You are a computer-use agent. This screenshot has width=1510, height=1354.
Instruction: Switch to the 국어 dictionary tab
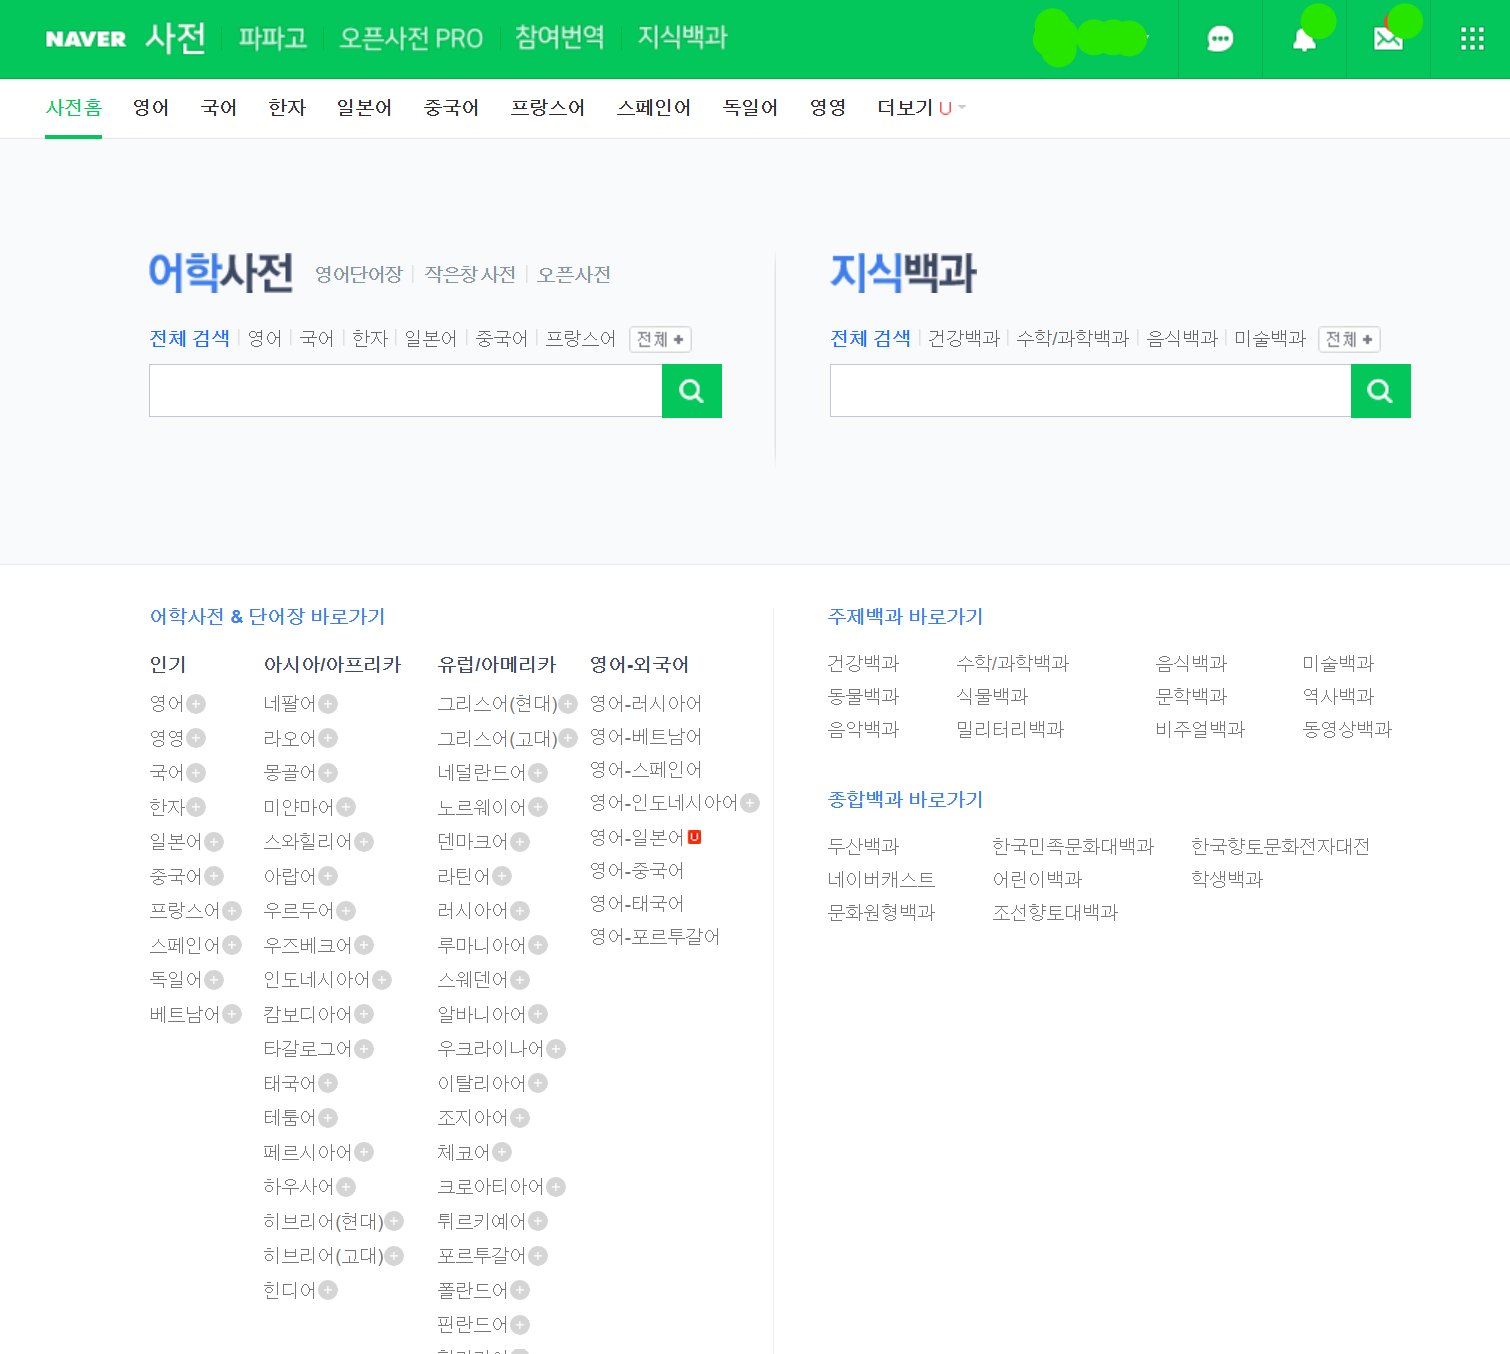[219, 108]
